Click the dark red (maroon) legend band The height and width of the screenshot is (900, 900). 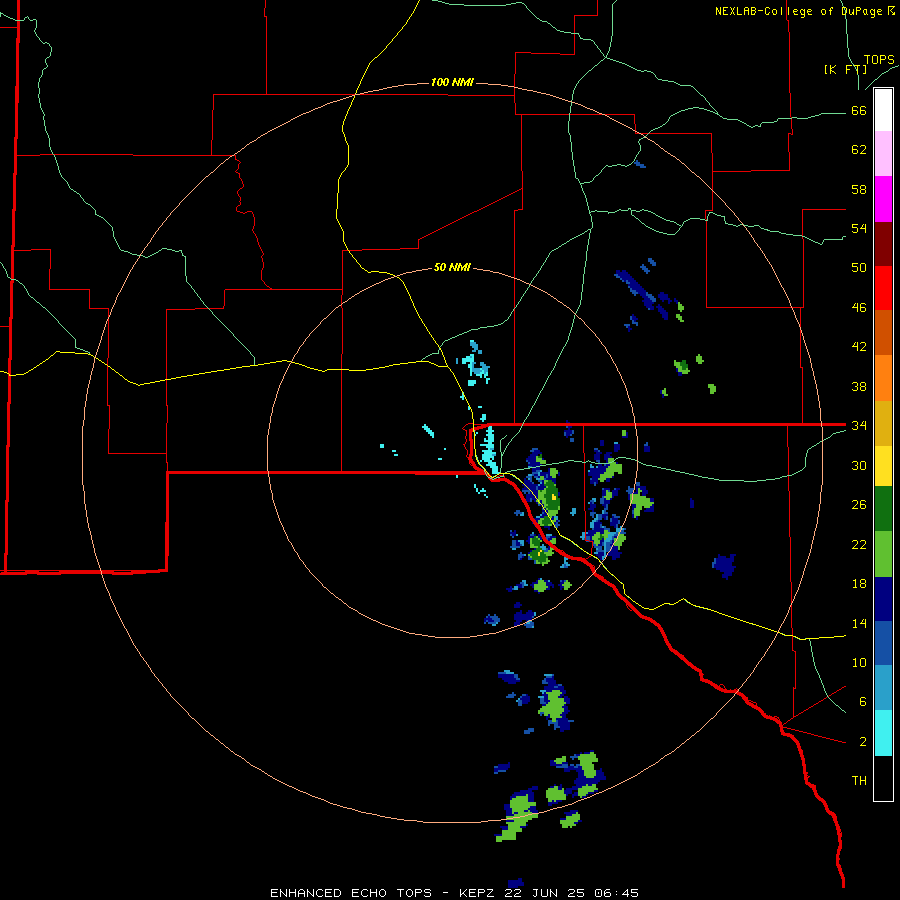(x=883, y=244)
